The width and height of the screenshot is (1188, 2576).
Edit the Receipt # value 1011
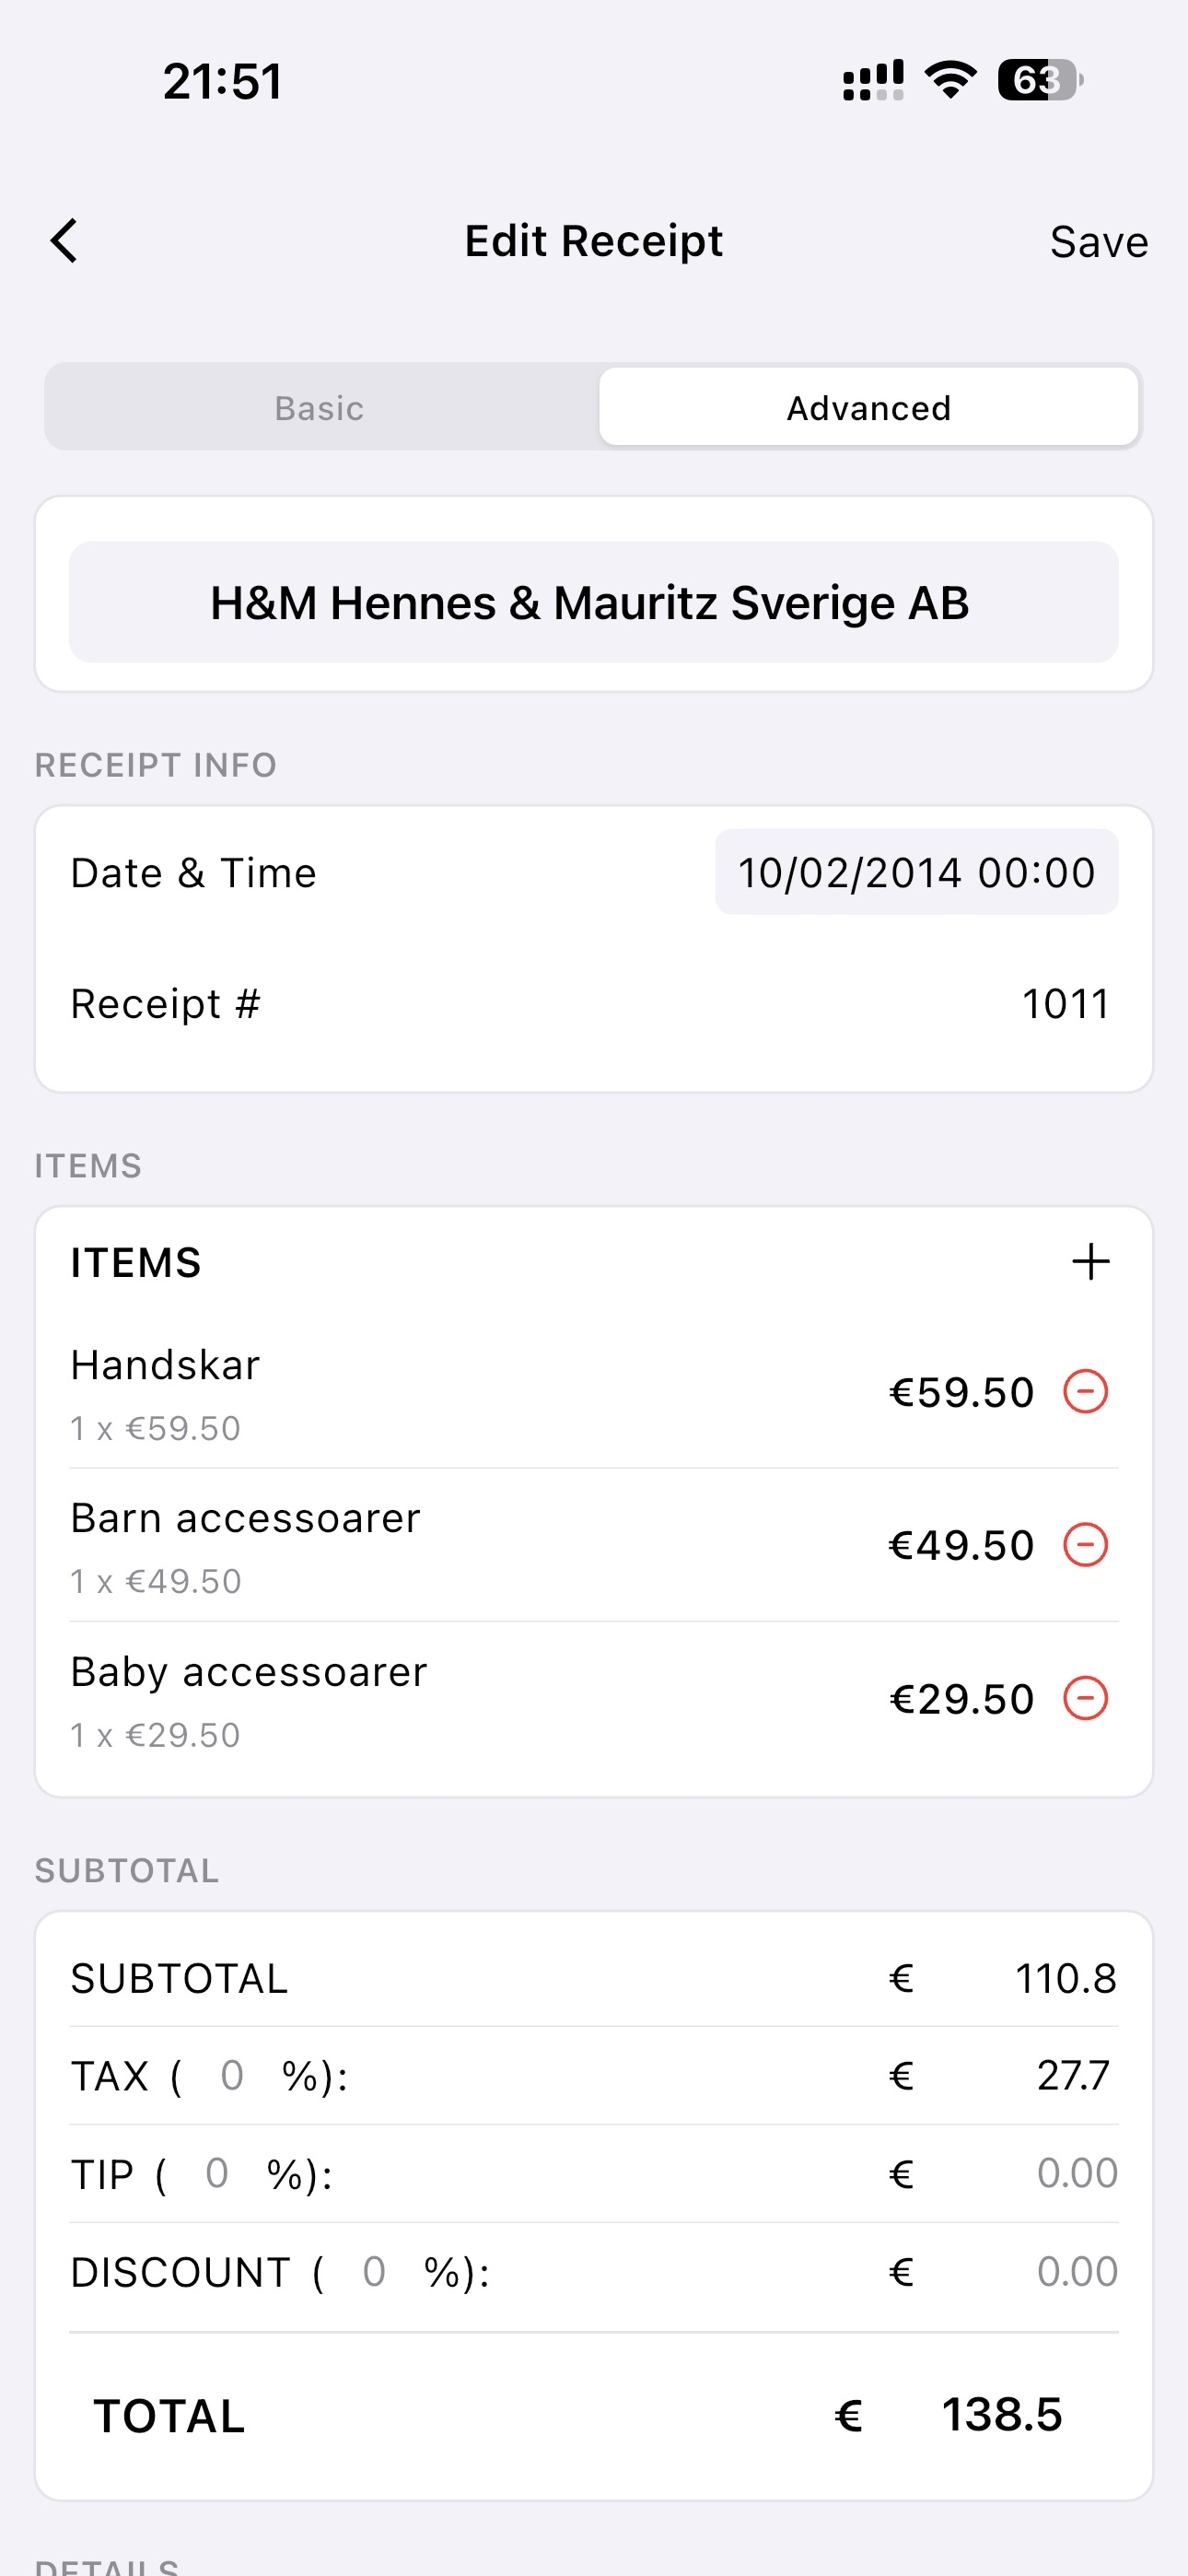coord(1065,1004)
